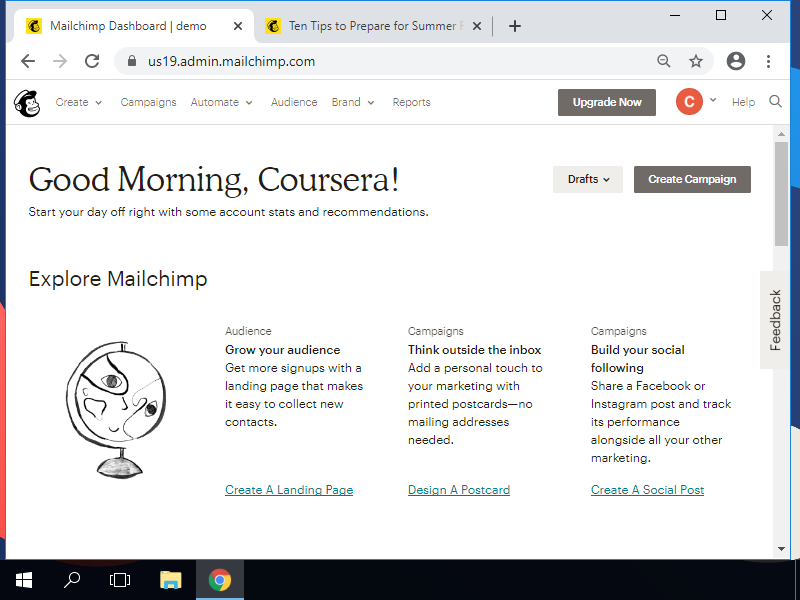Open Windows taskbar search

(72, 580)
